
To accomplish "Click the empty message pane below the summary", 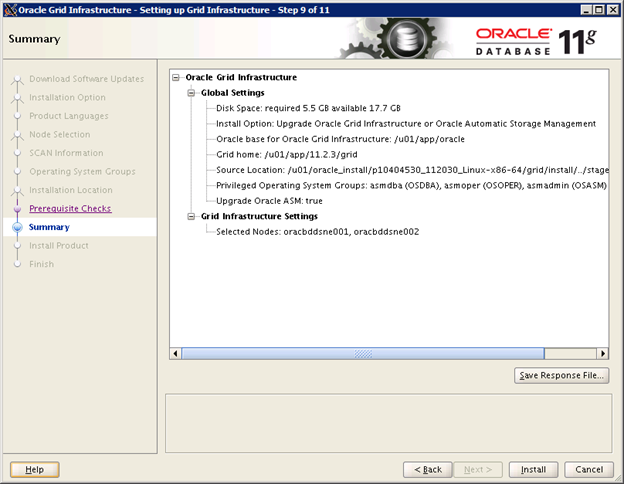I will pos(388,423).
